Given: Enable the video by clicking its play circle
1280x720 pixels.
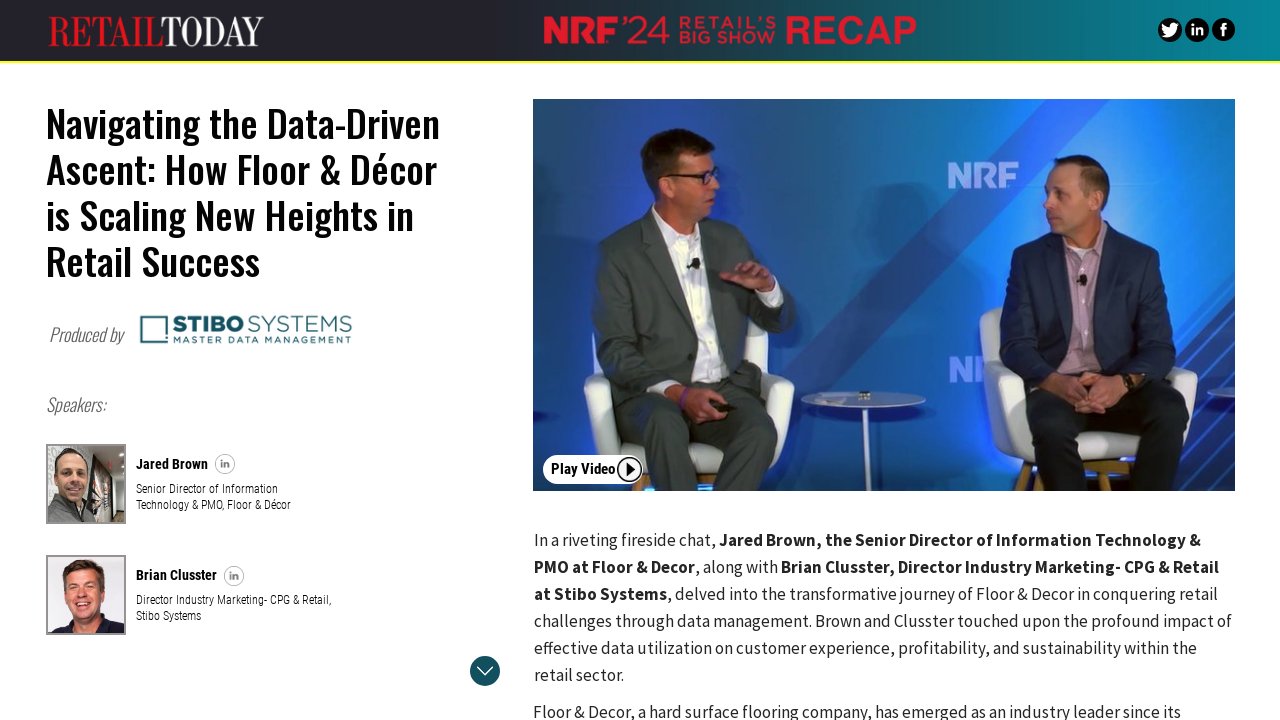Looking at the screenshot, I should pyautogui.click(x=629, y=469).
